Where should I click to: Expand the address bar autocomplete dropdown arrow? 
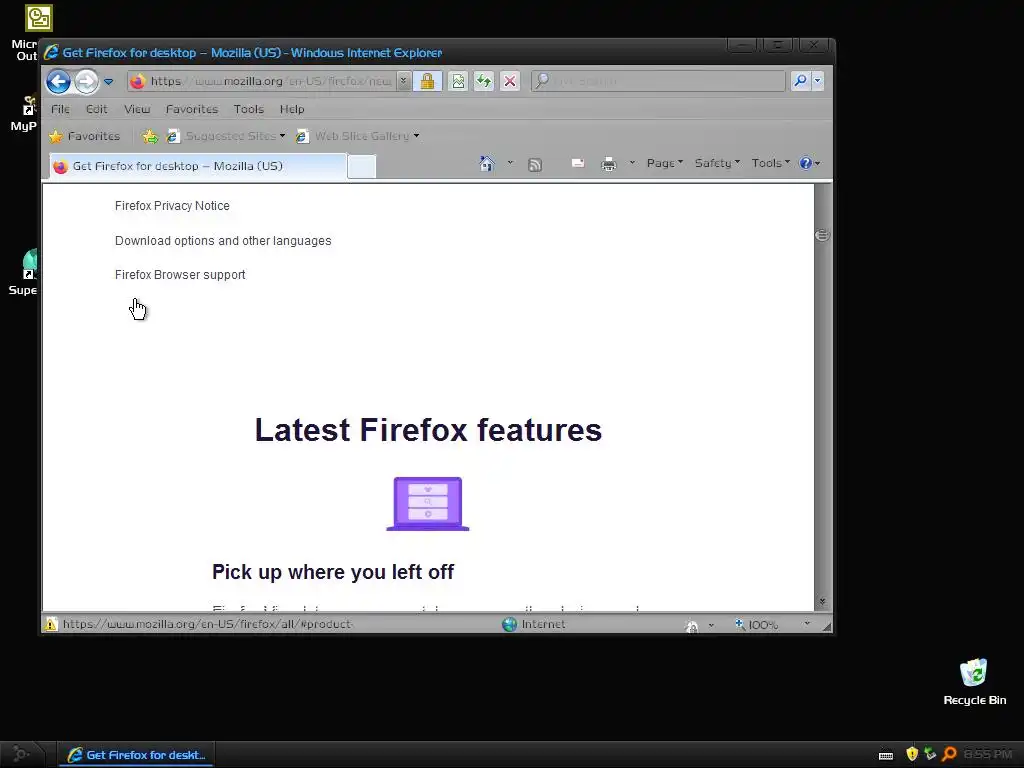tap(404, 81)
